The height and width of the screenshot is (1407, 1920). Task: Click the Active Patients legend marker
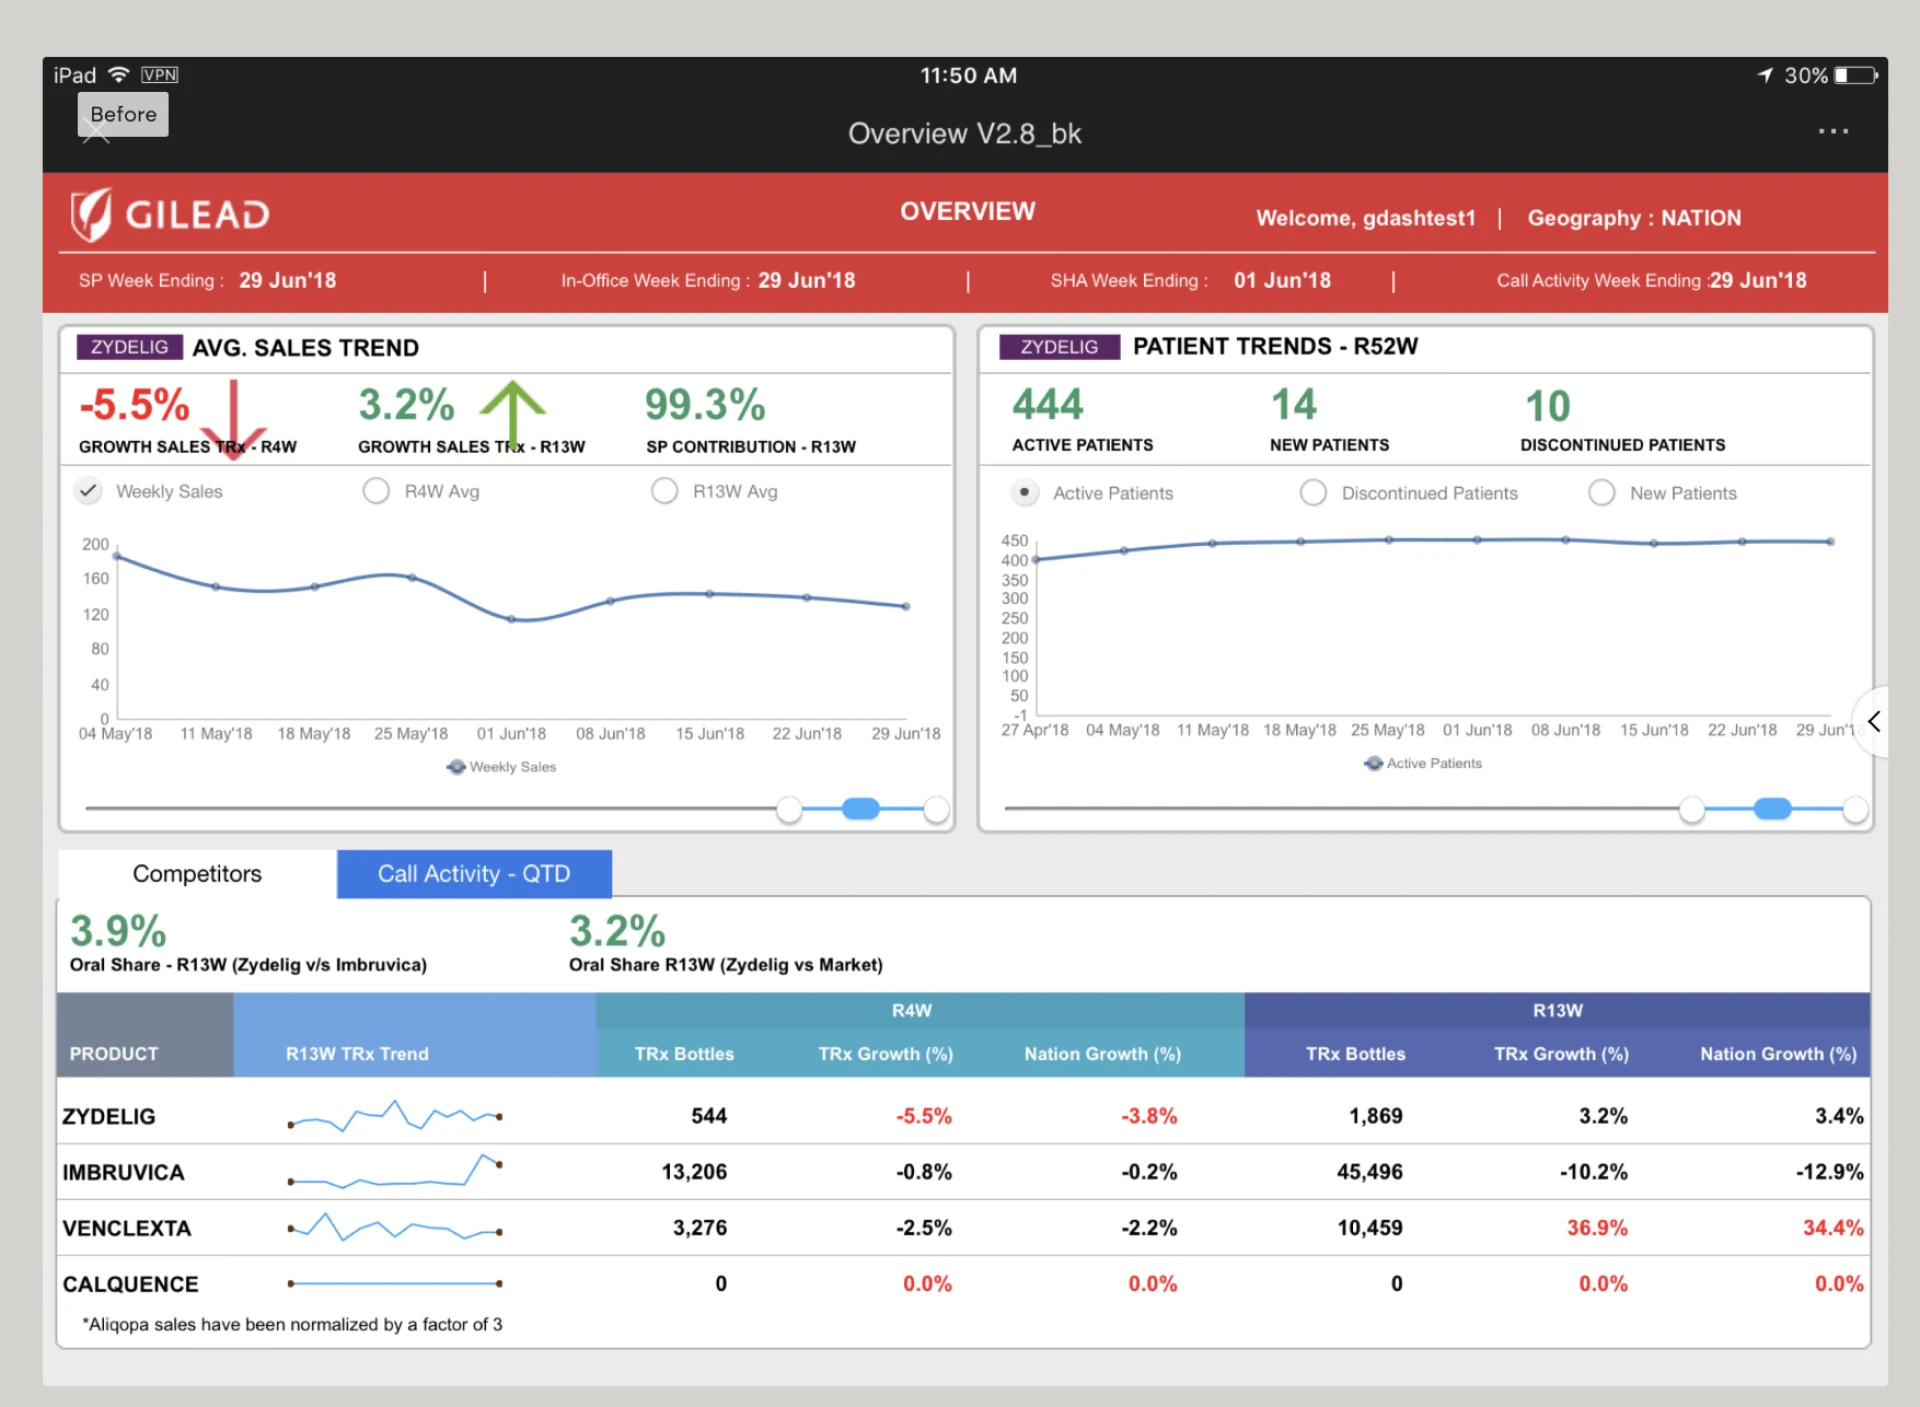click(x=1374, y=763)
